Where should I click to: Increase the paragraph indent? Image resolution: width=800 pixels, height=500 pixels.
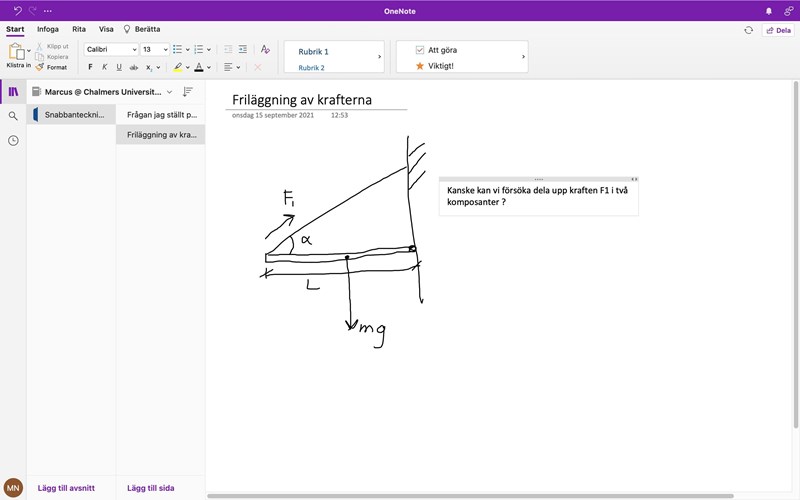click(x=242, y=49)
